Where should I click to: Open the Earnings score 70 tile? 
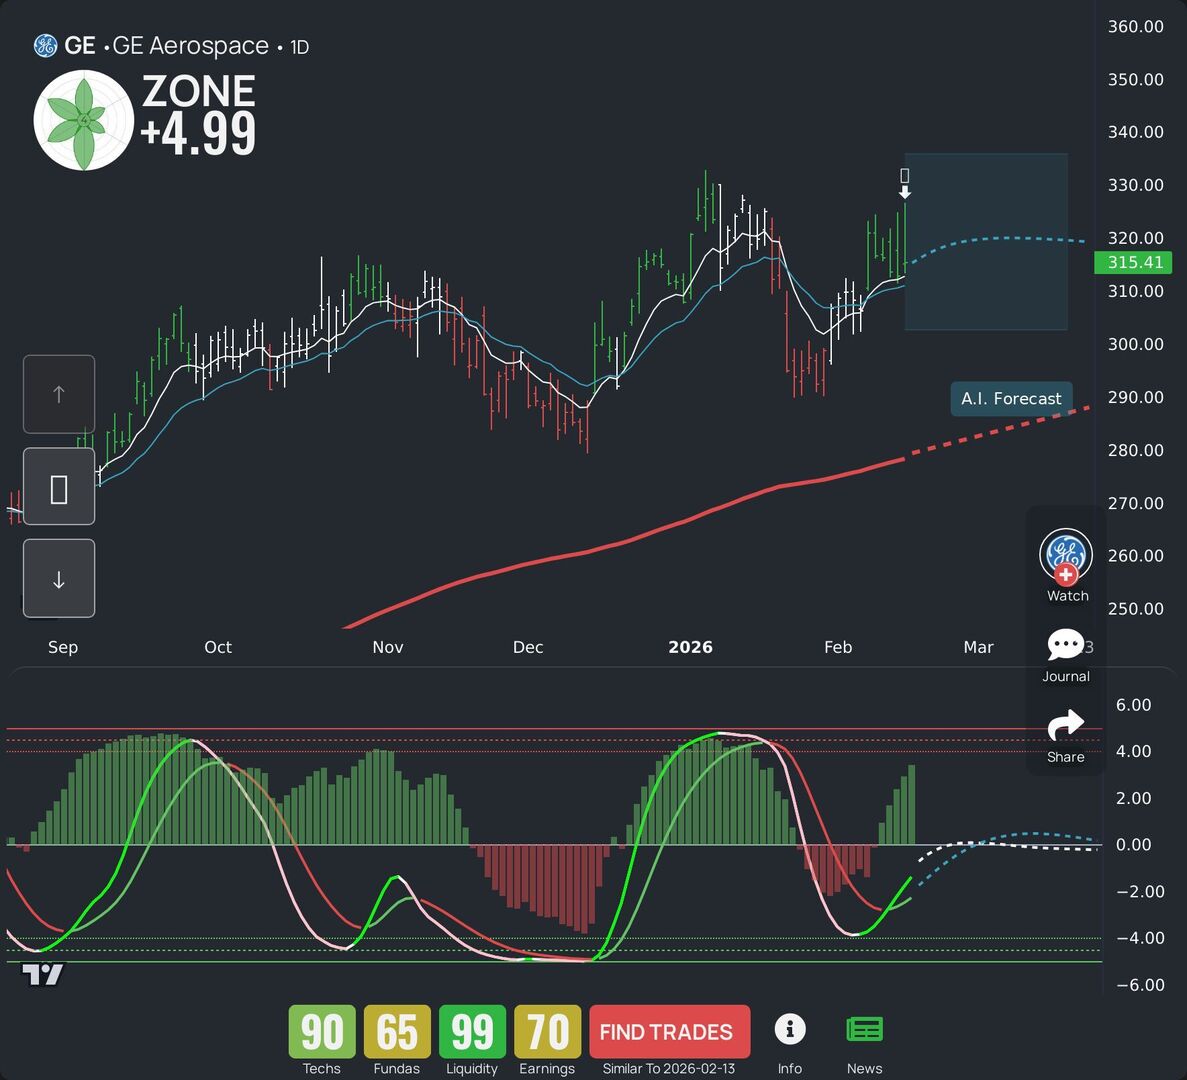pyautogui.click(x=547, y=1032)
